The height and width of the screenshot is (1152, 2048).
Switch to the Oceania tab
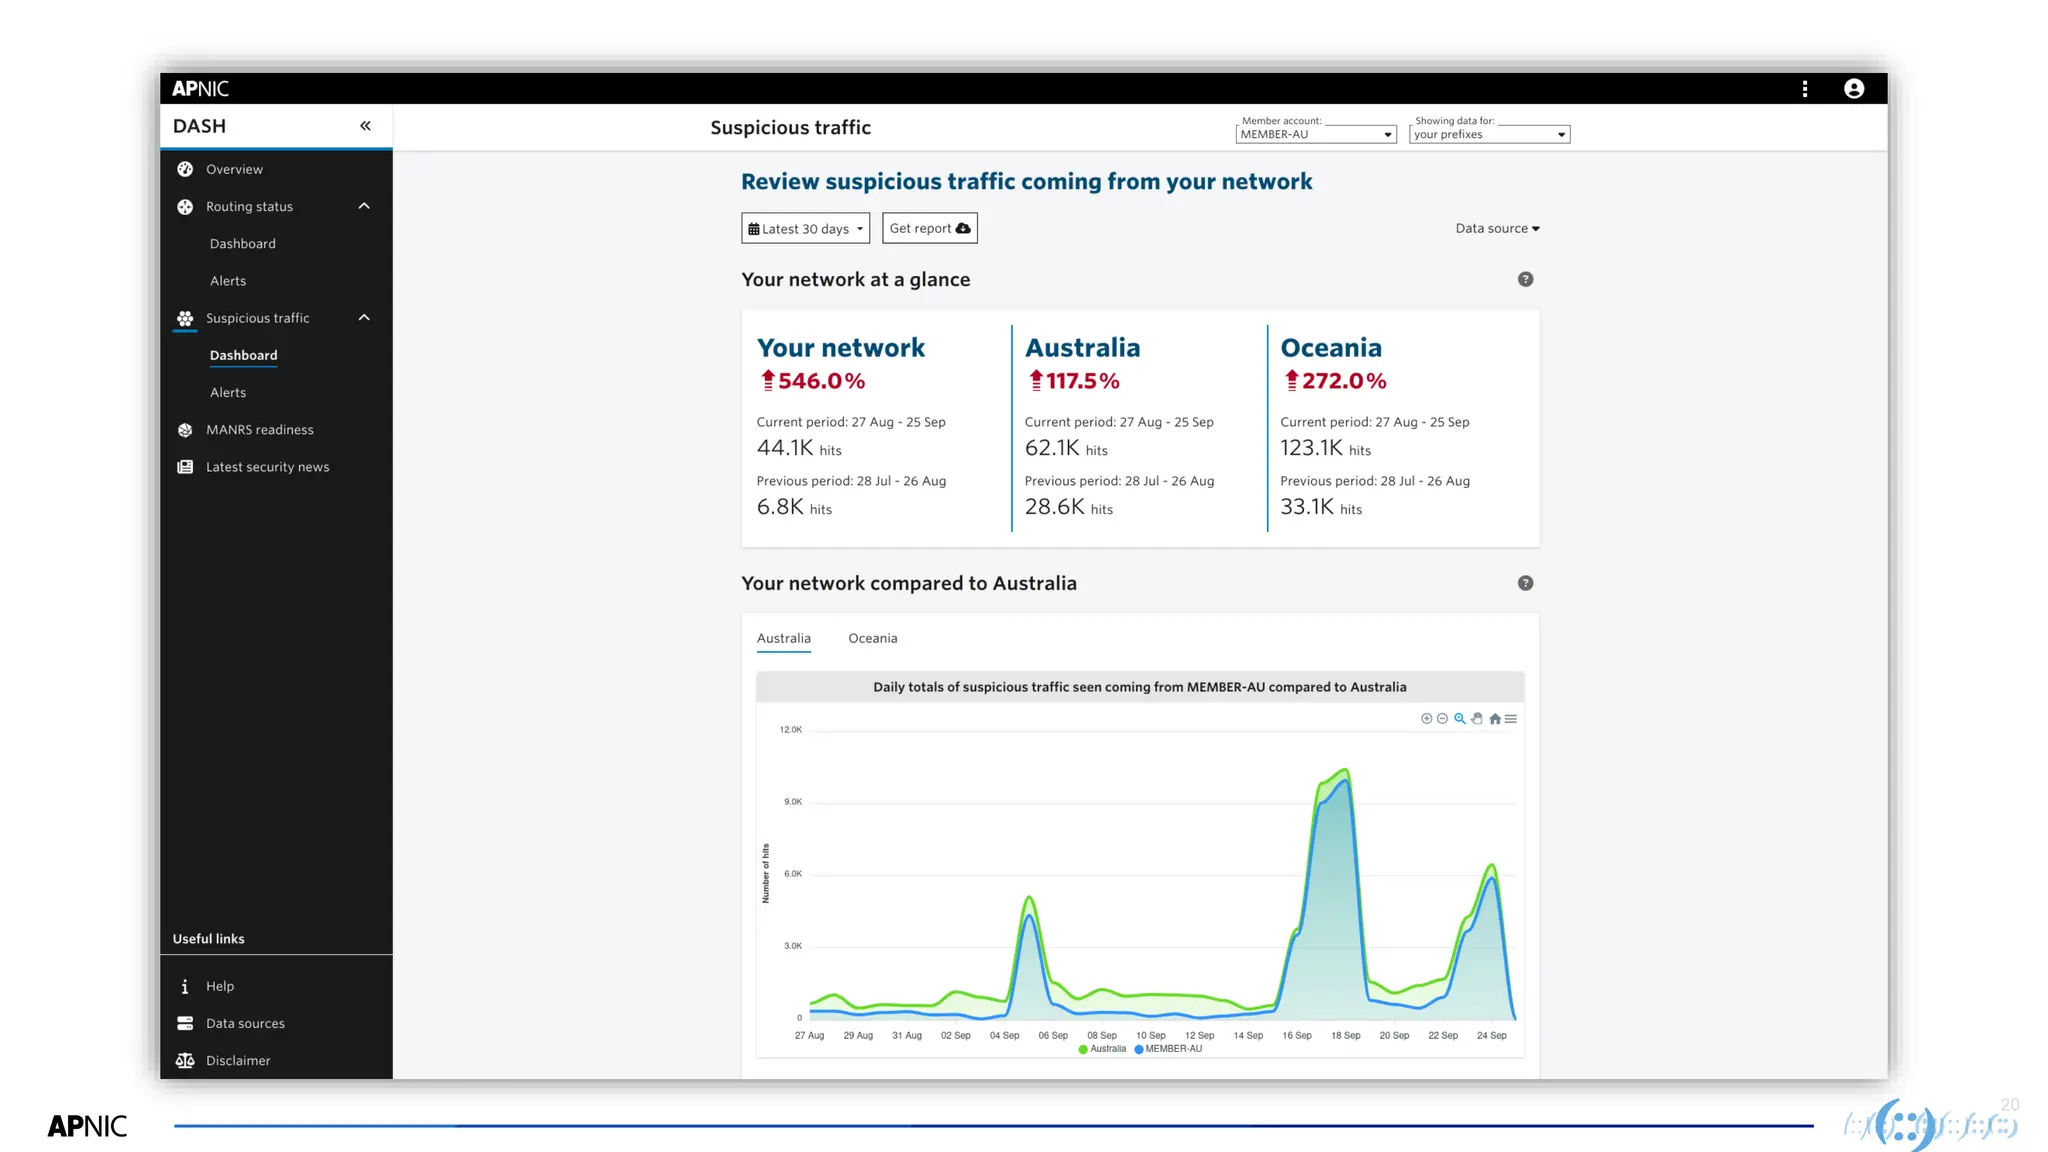[872, 639]
